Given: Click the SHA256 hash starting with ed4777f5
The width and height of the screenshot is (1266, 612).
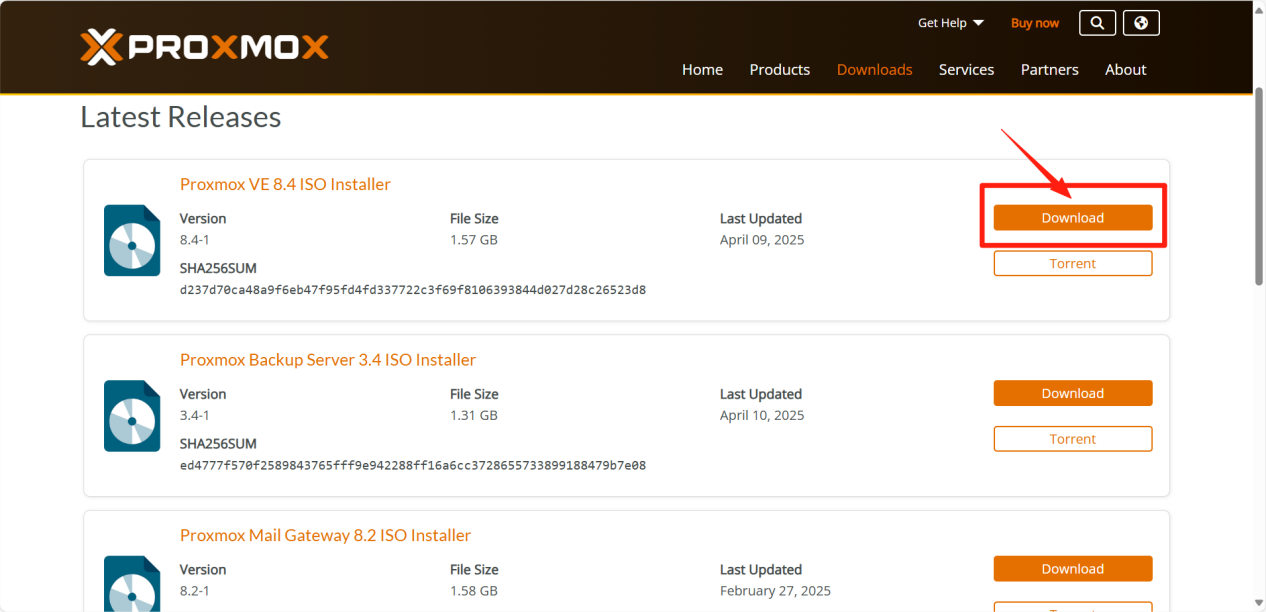Looking at the screenshot, I should [x=413, y=465].
